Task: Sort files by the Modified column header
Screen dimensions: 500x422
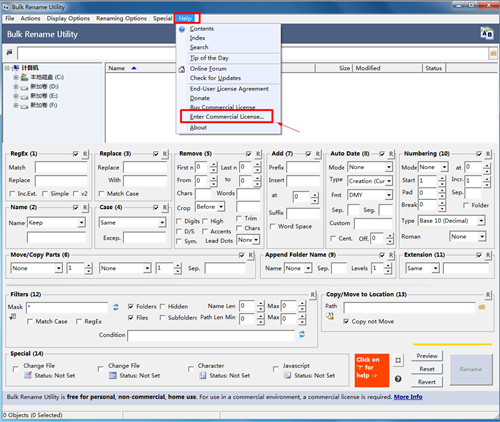Action: pos(387,68)
